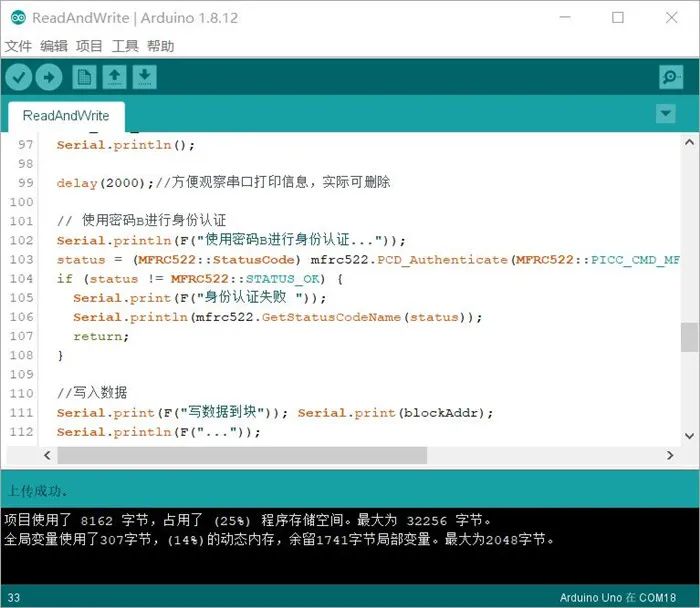Click the //写入数据 comment line
The height and width of the screenshot is (608, 700).
click(x=92, y=393)
